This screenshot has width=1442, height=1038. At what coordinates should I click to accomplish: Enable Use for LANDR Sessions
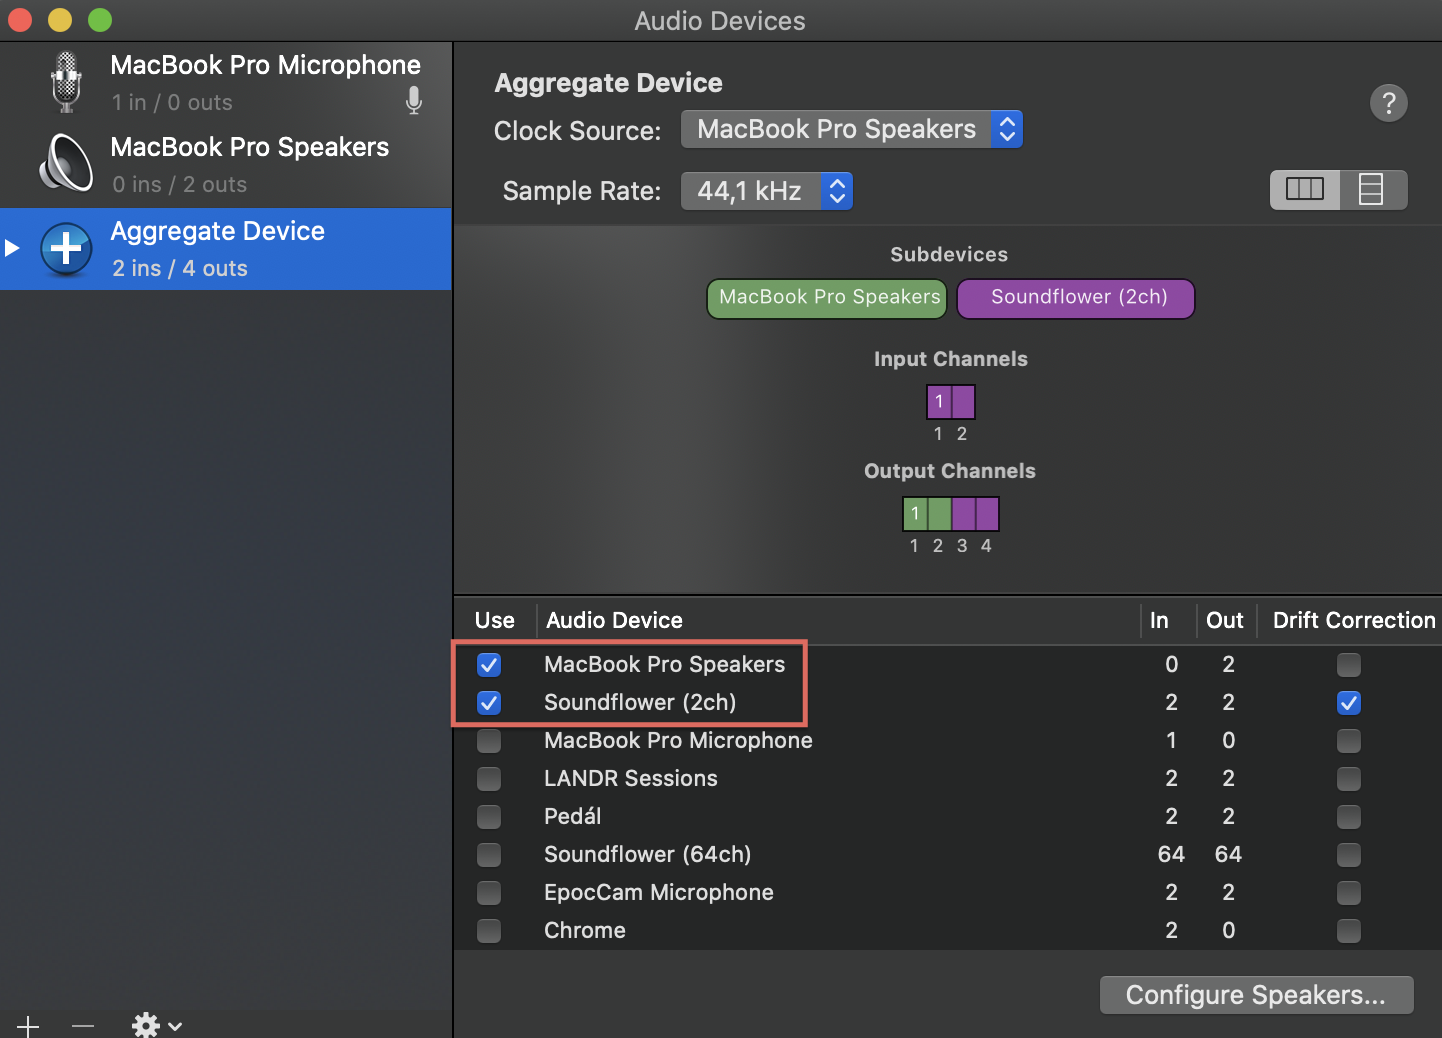pos(489,779)
